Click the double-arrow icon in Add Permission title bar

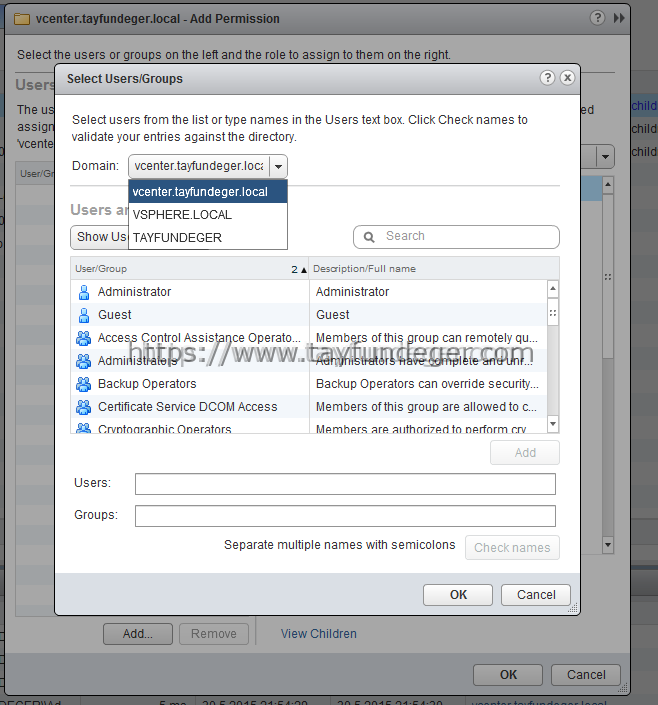(619, 18)
